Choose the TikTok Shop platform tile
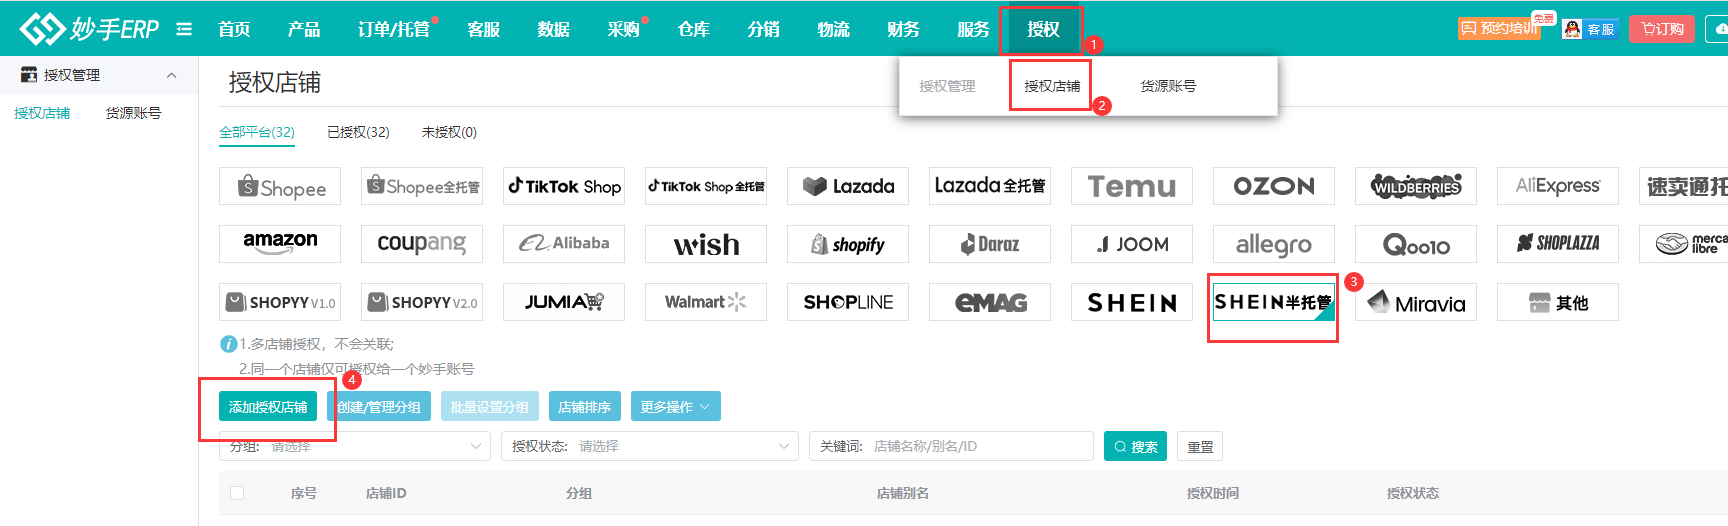Screen dimensions: 1728x526 pyautogui.click(x=564, y=186)
